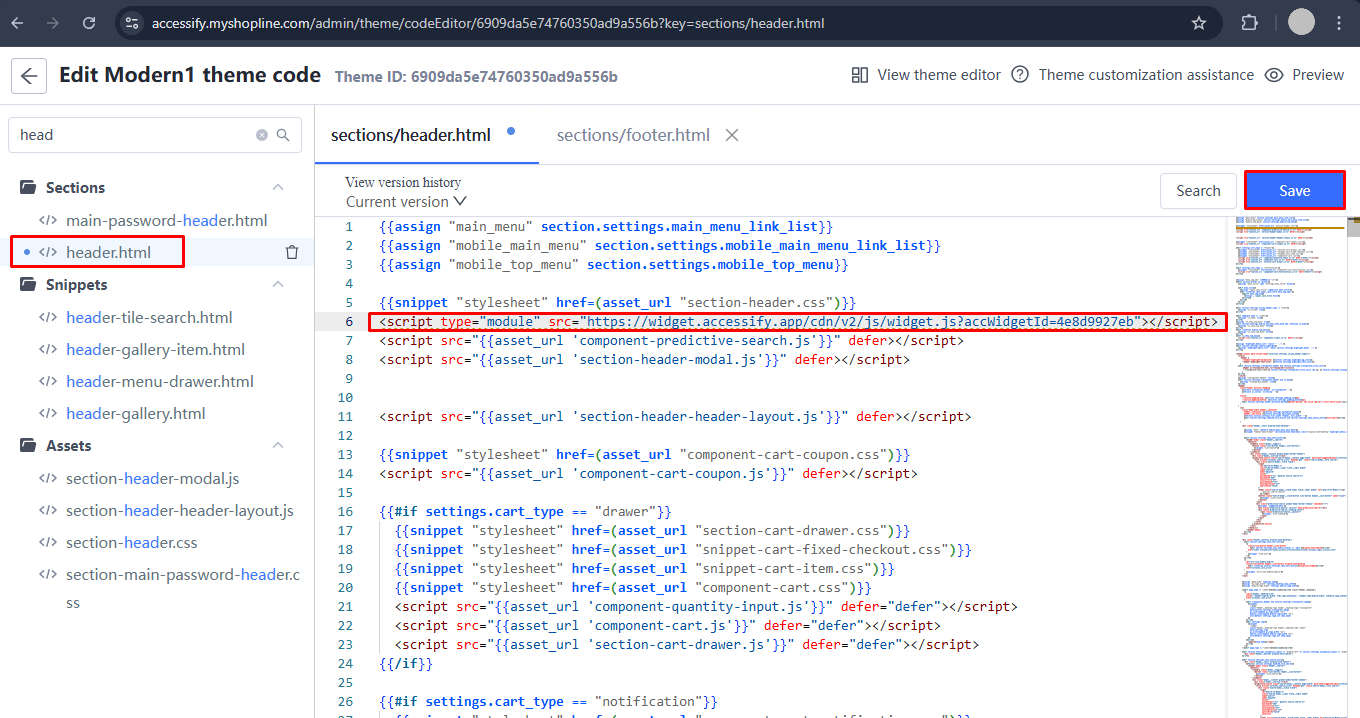Open the View version history link

[x=403, y=182]
